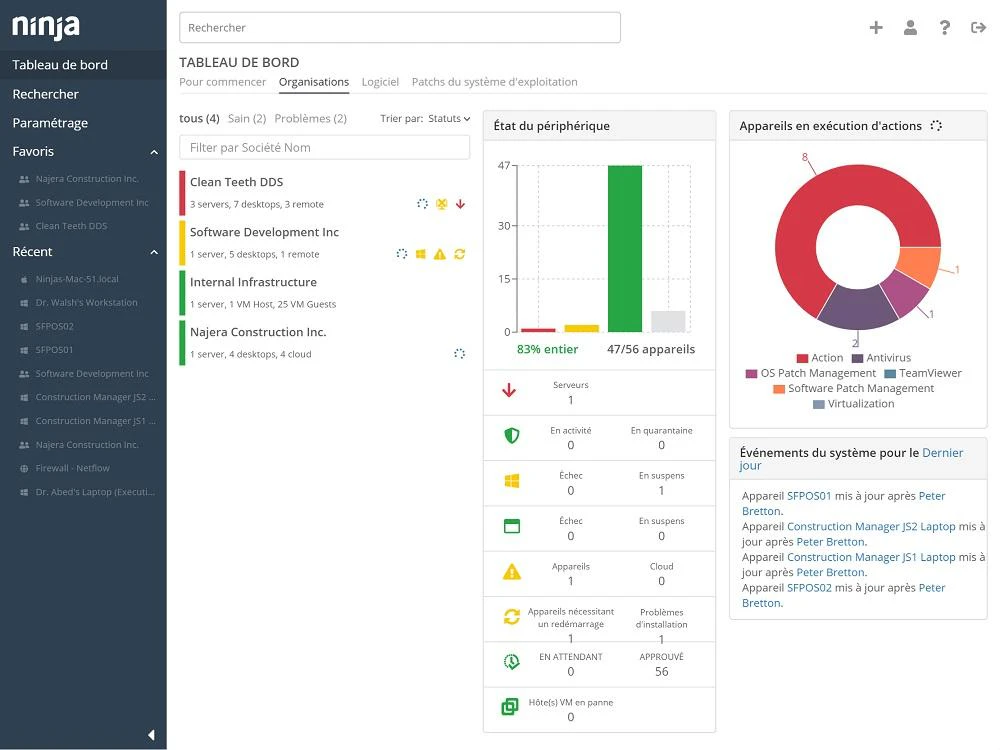
Task: Switch to Logiciel tab
Action: 380,82
